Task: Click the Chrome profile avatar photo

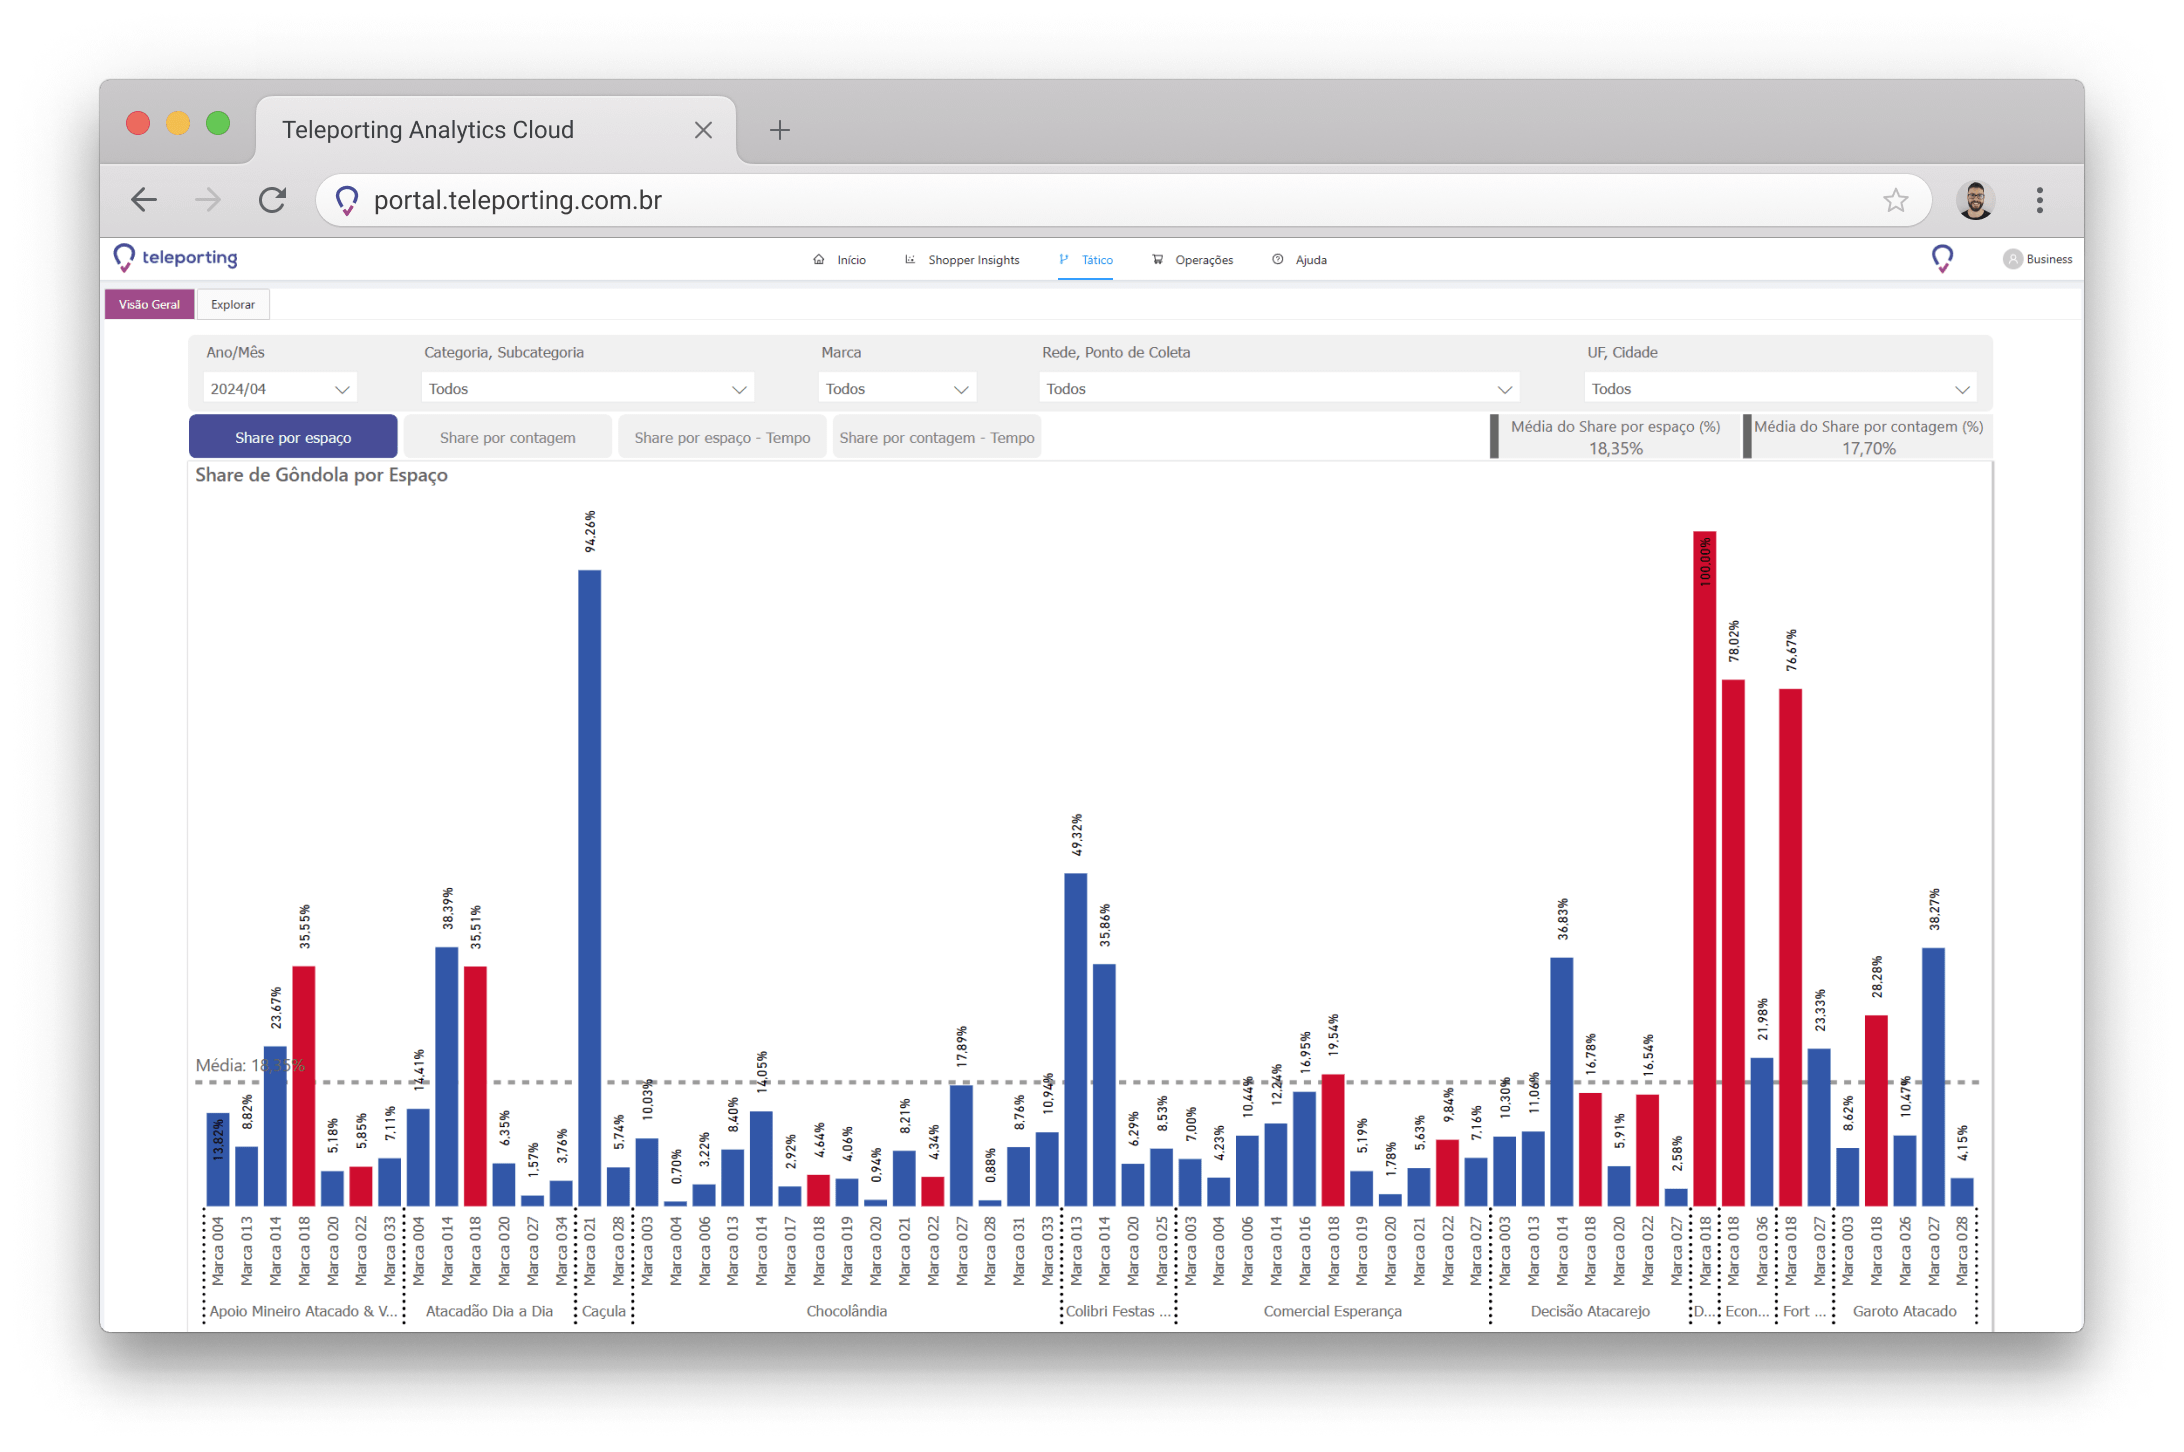Action: [1975, 200]
